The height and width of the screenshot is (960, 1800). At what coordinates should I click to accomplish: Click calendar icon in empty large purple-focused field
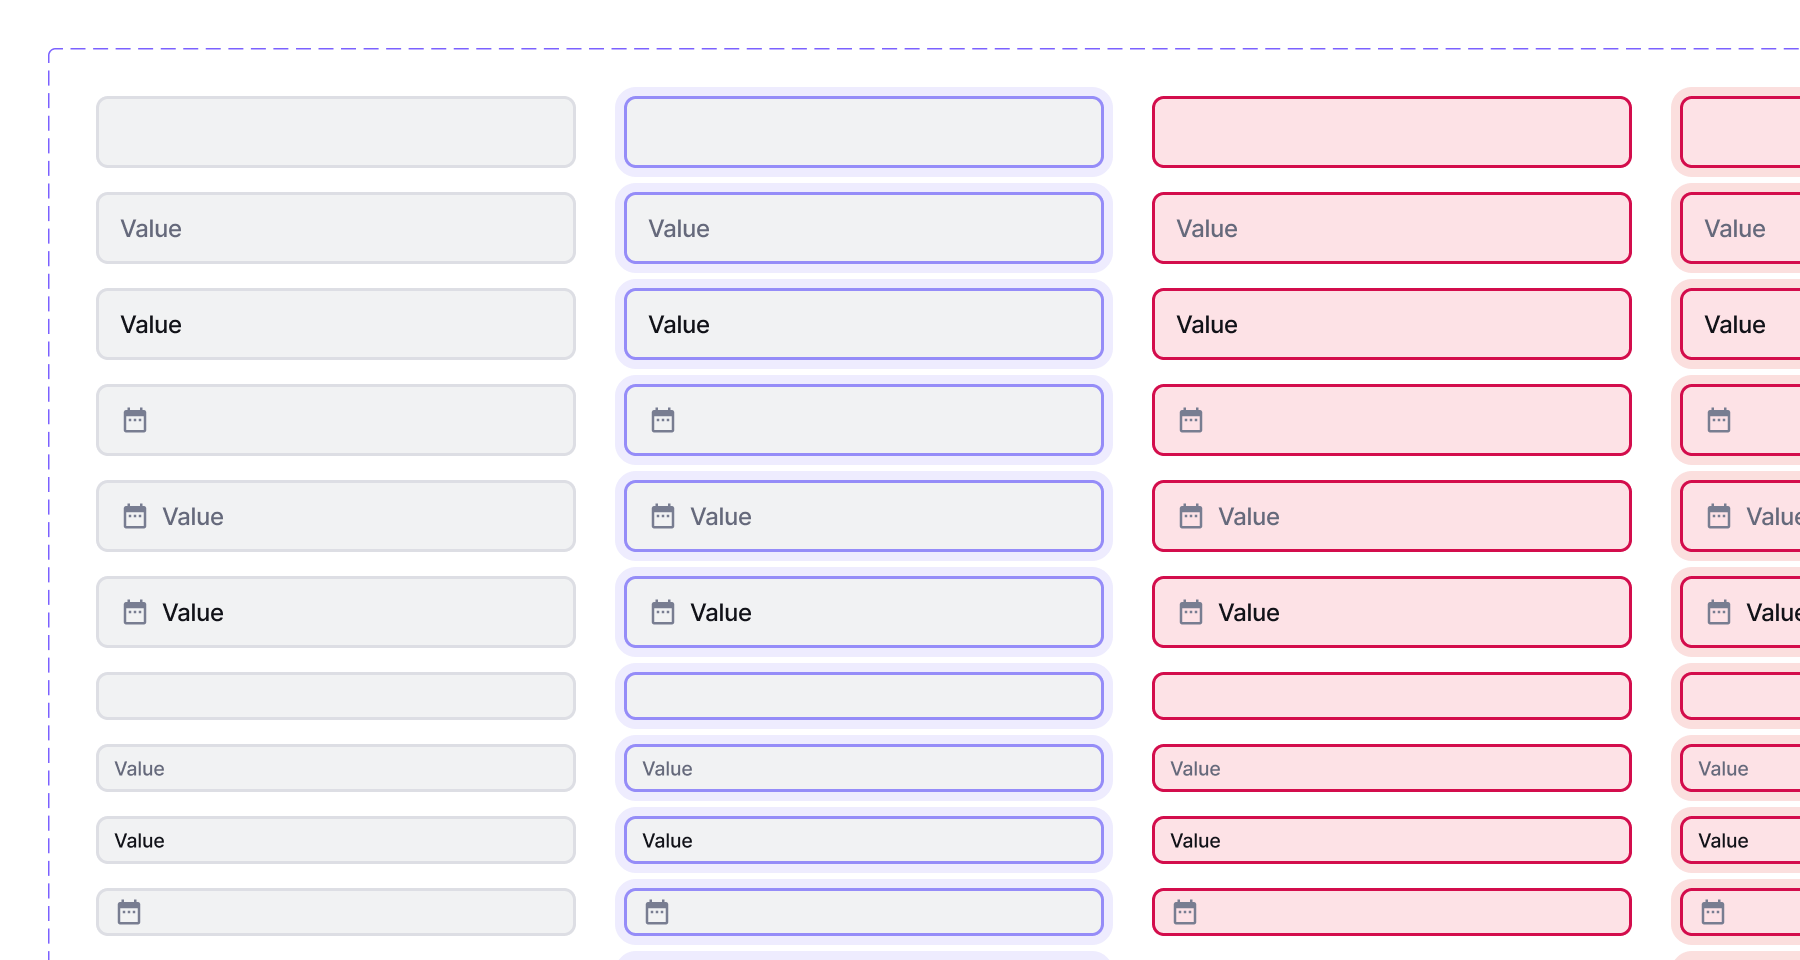(x=663, y=420)
